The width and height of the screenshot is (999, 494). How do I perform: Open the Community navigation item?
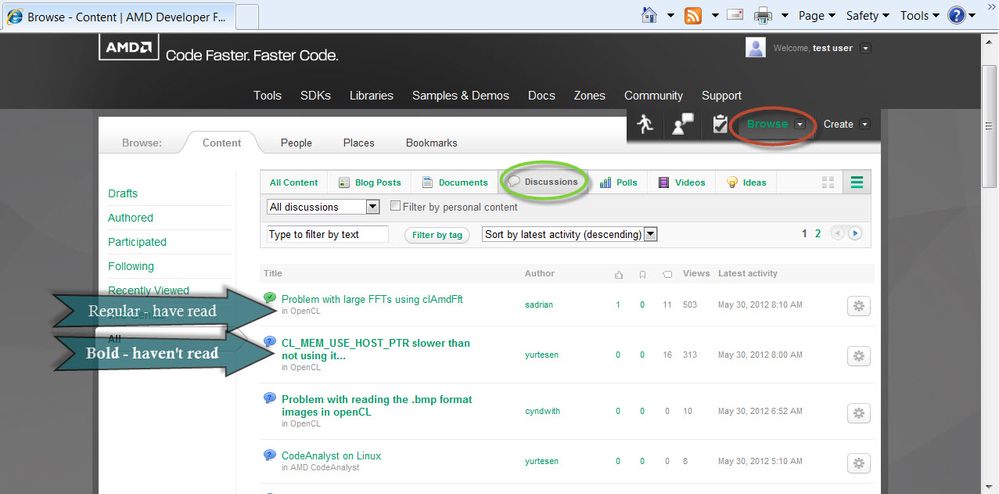653,96
